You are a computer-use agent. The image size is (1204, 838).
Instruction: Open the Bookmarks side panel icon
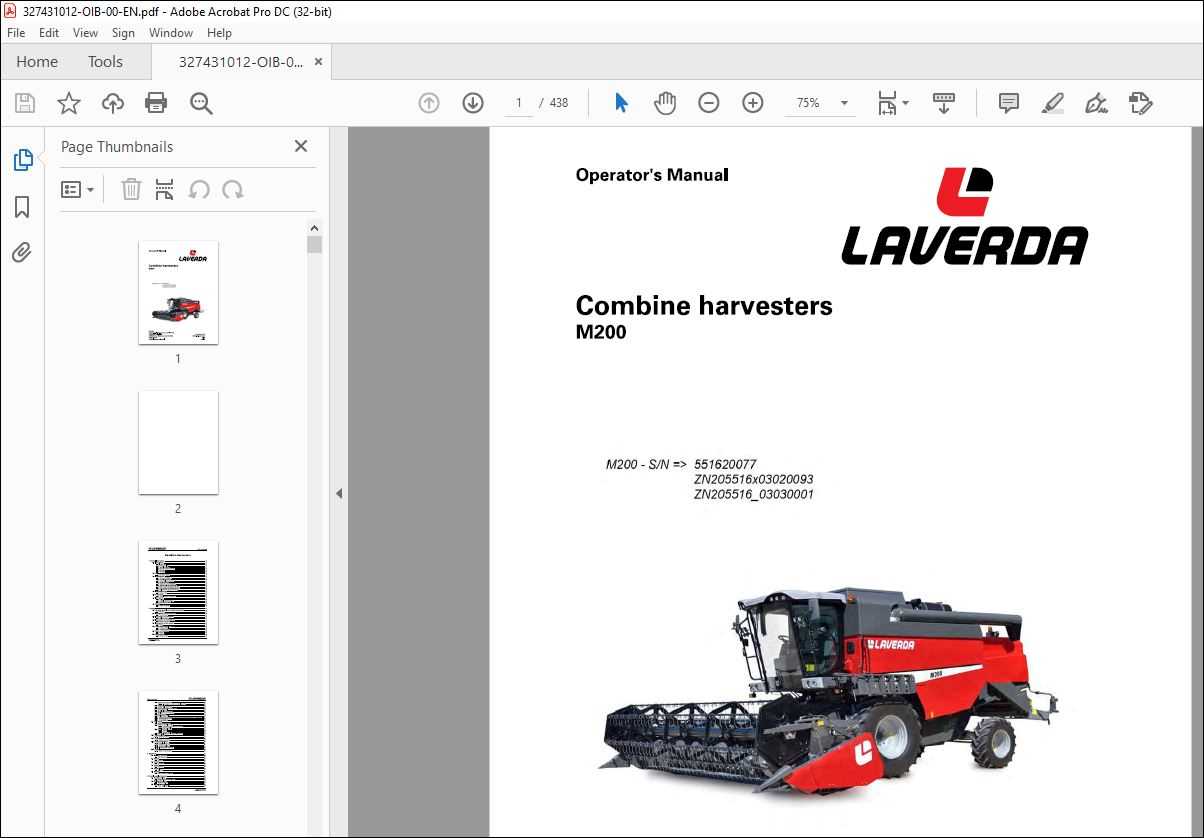click(22, 207)
